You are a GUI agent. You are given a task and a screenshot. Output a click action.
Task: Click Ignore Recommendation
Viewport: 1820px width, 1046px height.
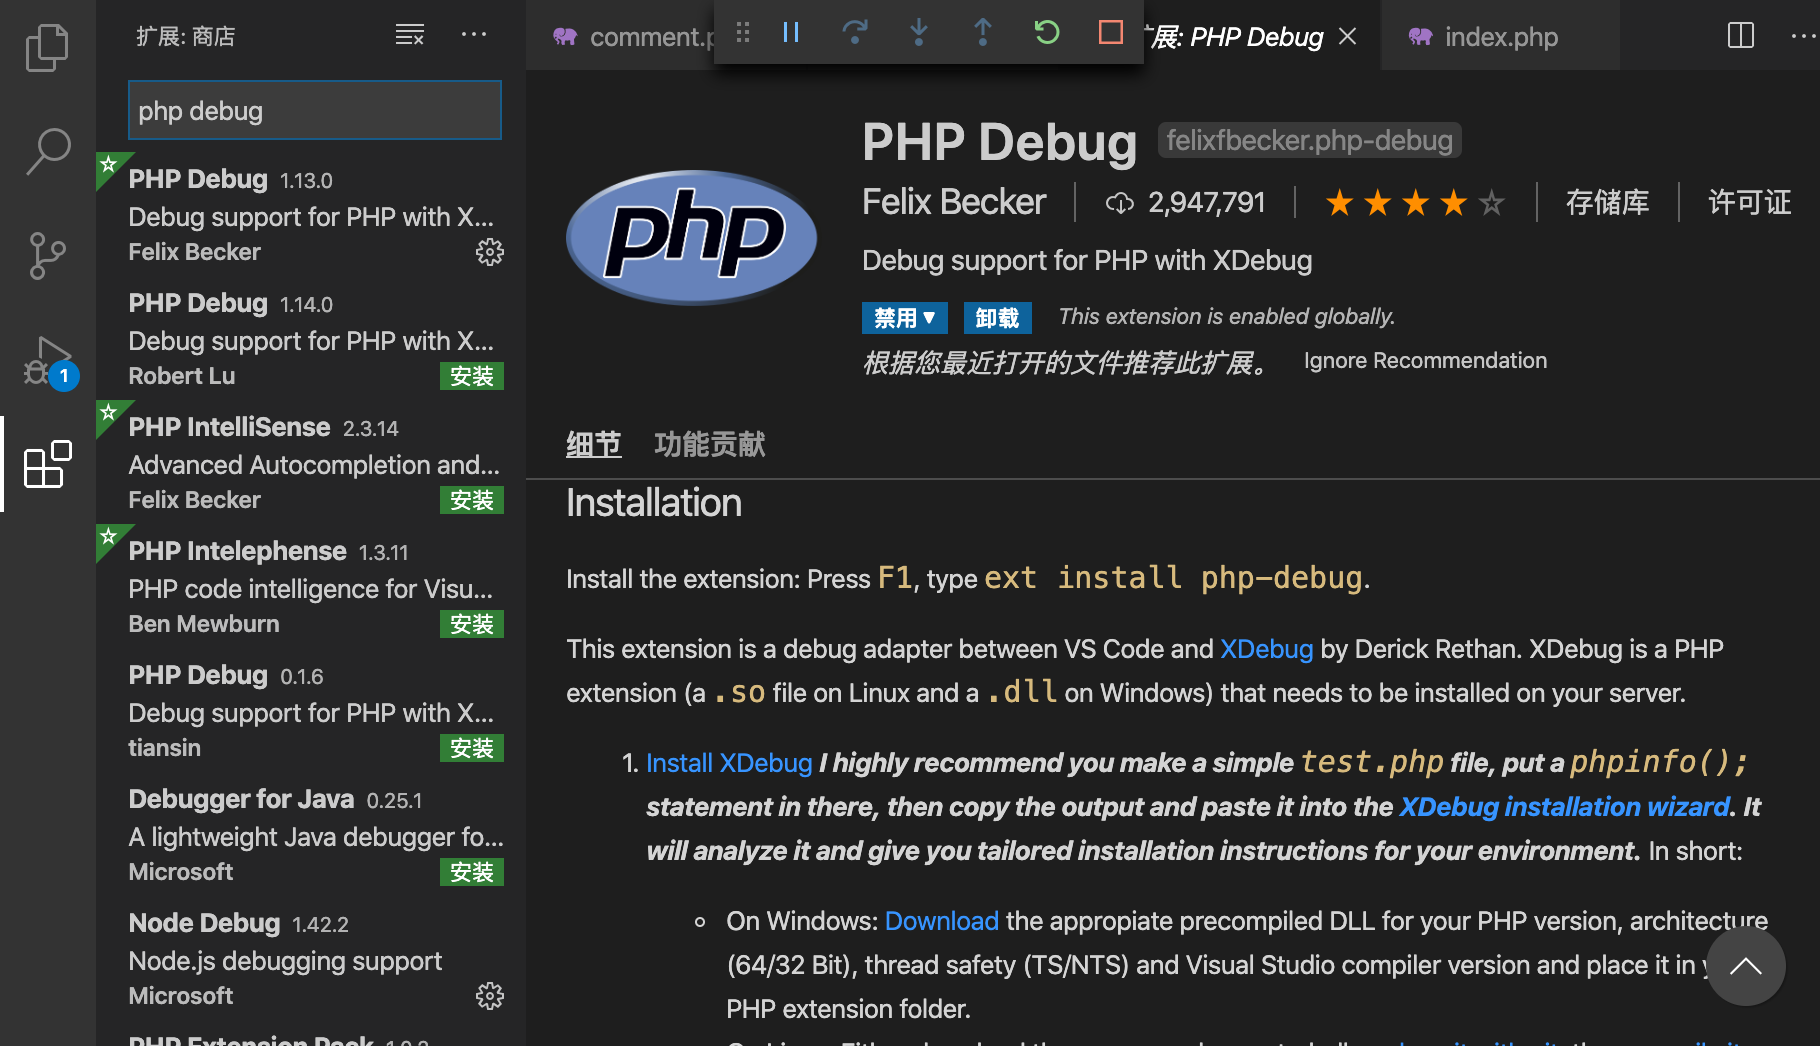[x=1425, y=360]
